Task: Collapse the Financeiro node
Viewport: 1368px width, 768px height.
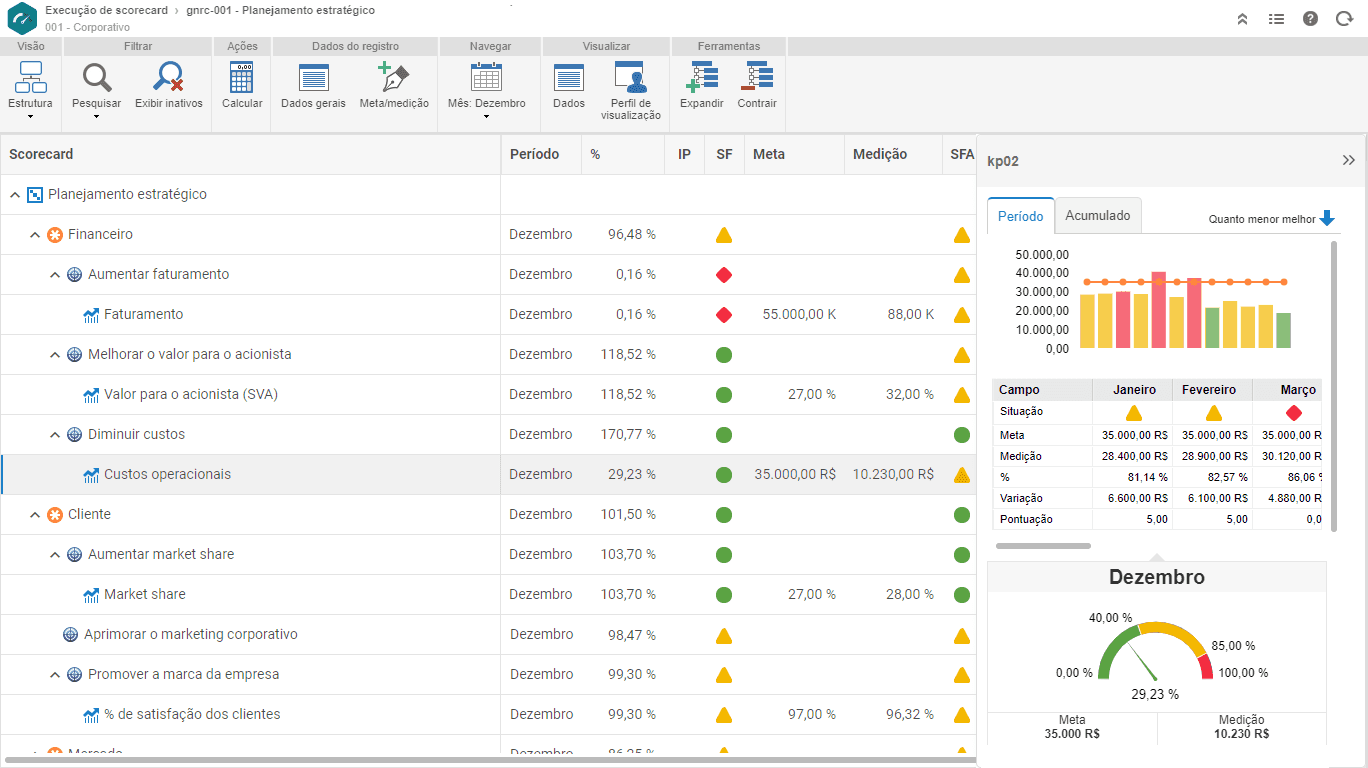Action: click(35, 235)
